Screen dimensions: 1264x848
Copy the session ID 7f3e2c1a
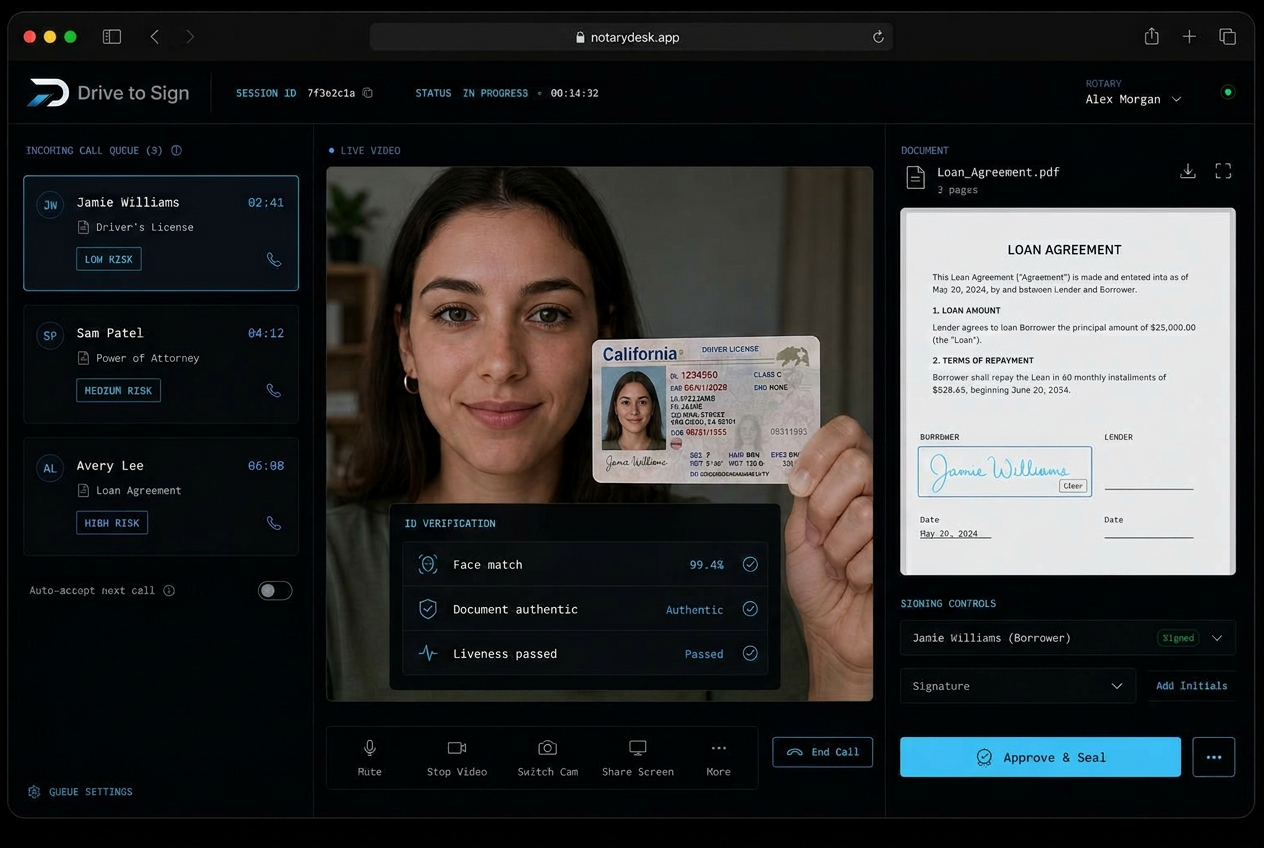click(x=368, y=93)
